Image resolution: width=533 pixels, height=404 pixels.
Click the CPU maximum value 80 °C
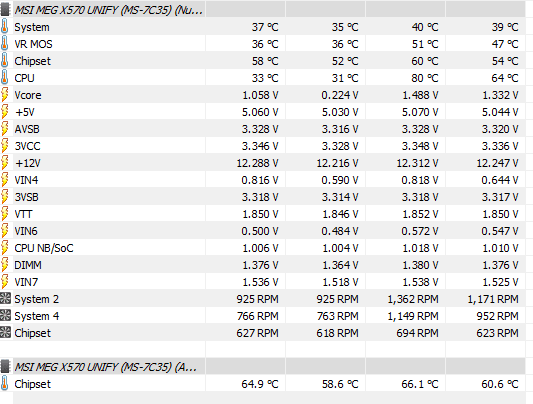click(x=425, y=78)
